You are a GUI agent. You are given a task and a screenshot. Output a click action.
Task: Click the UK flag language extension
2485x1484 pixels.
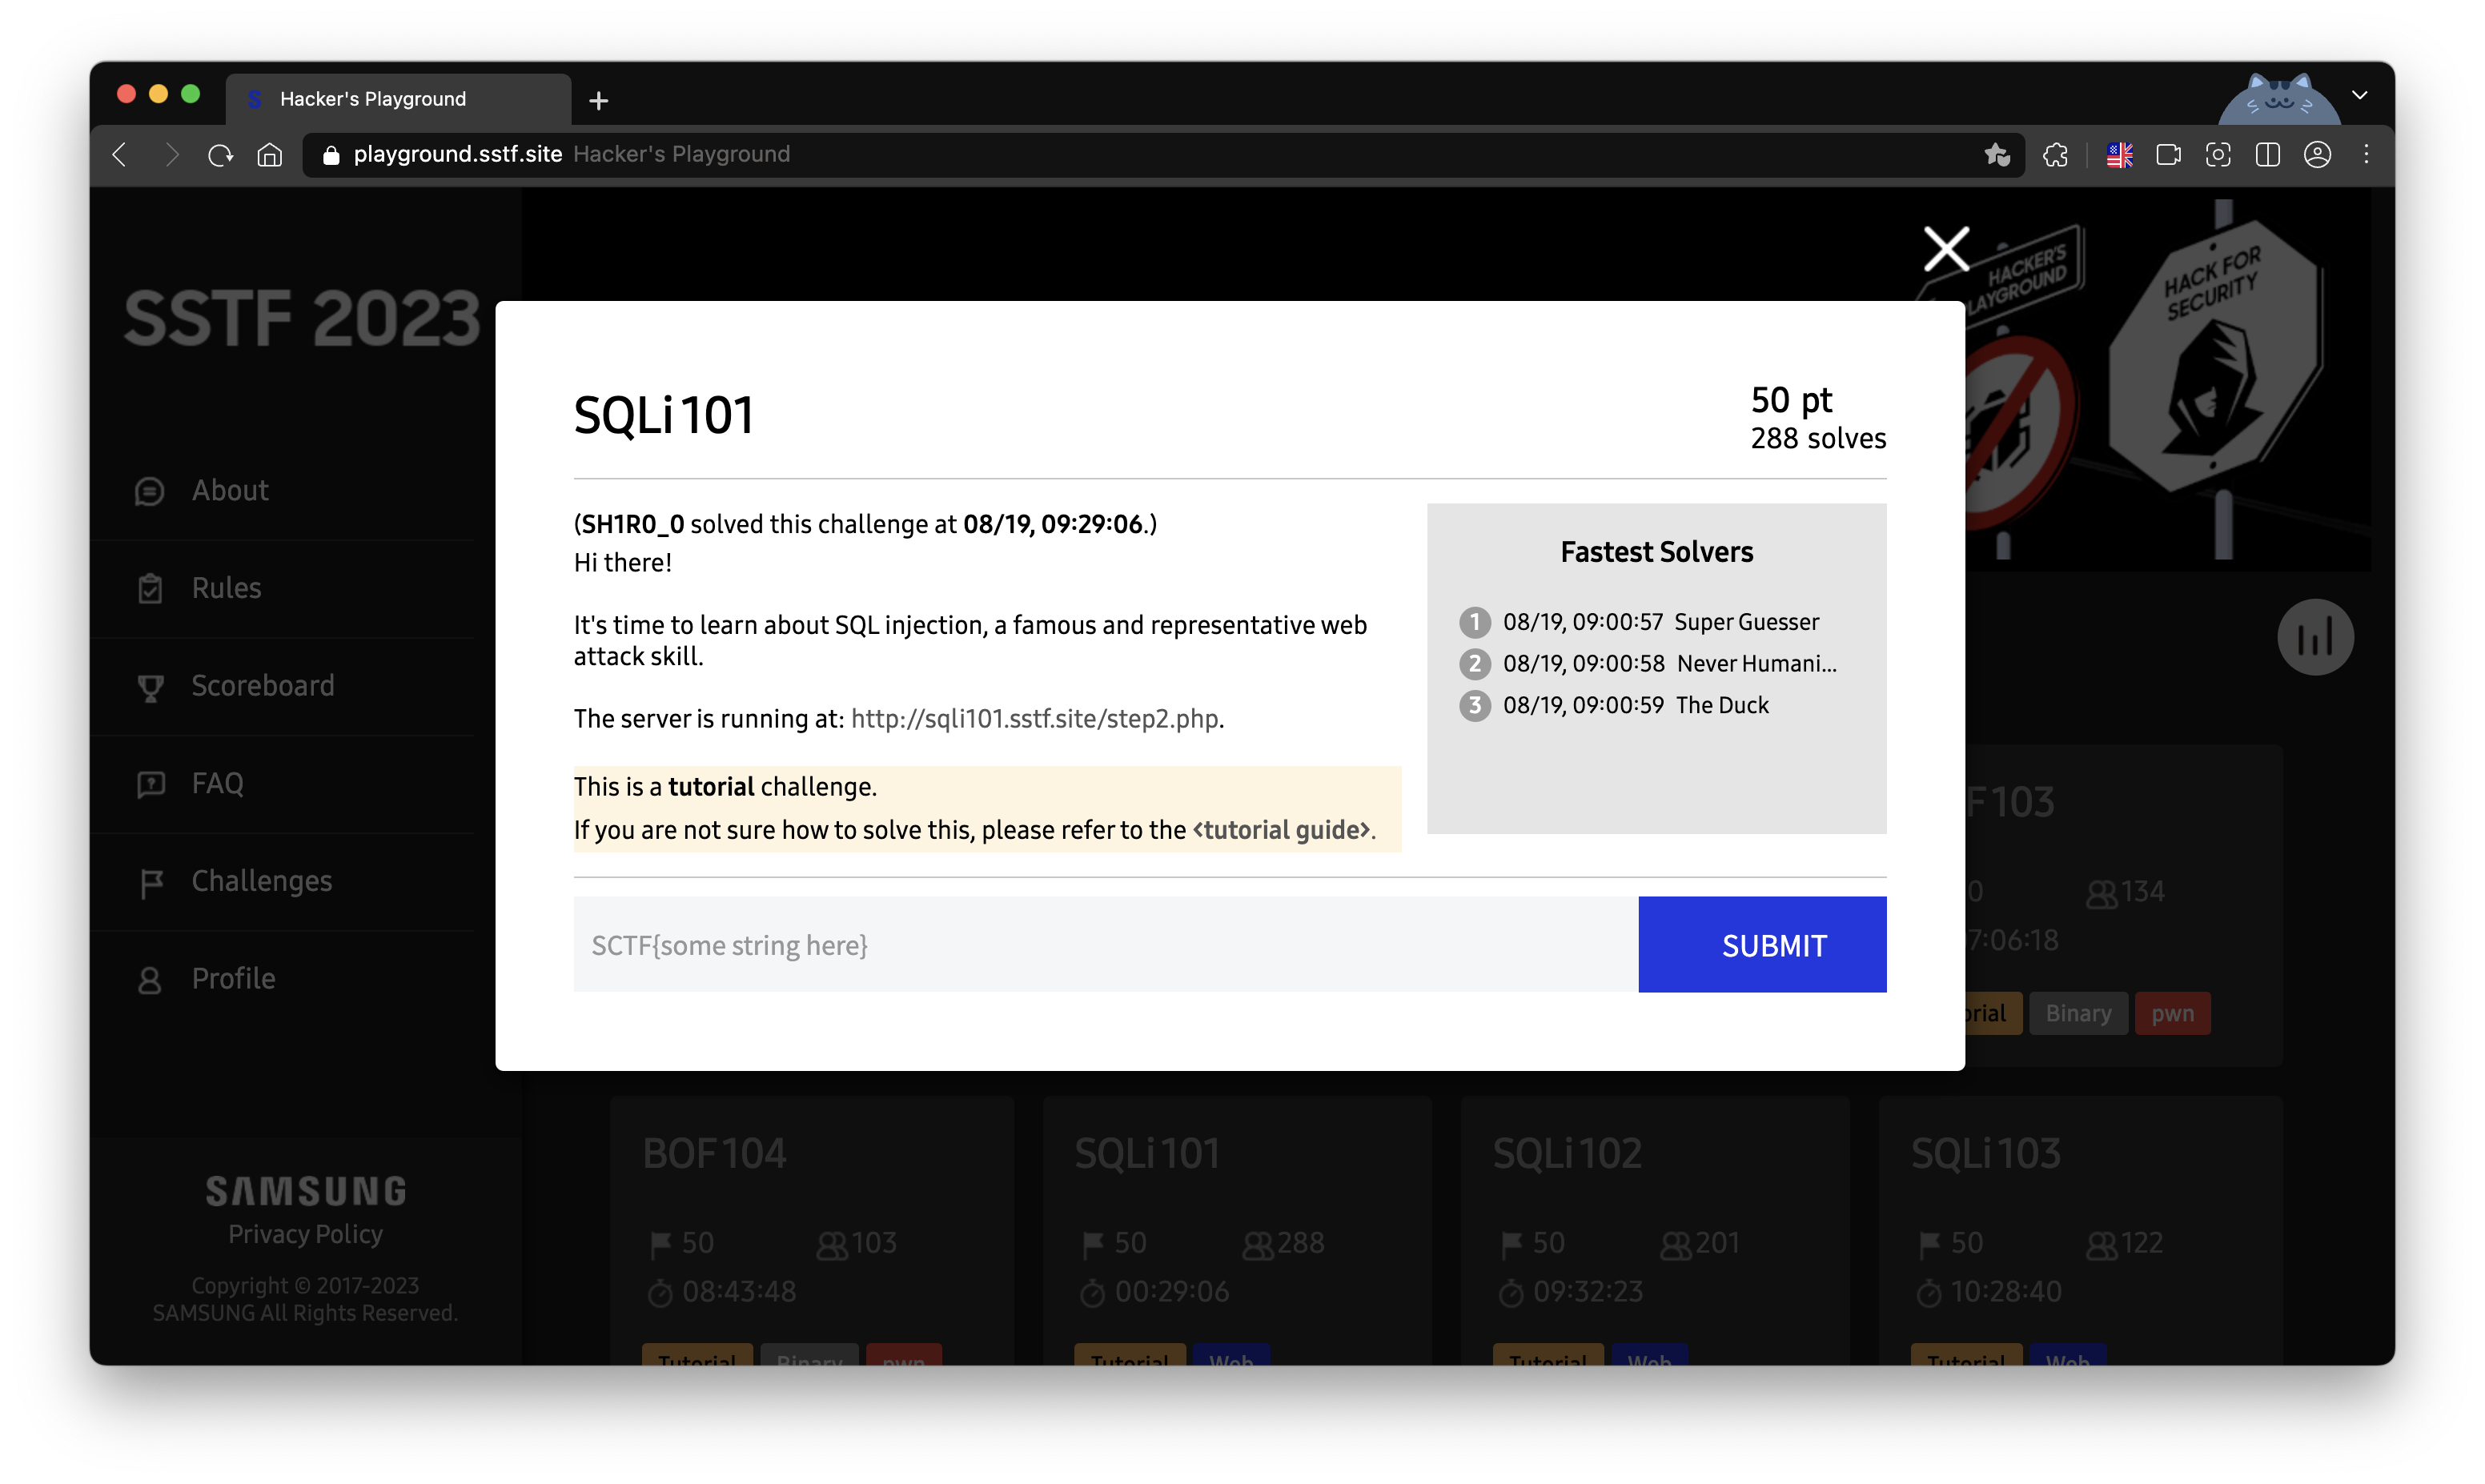[2119, 155]
